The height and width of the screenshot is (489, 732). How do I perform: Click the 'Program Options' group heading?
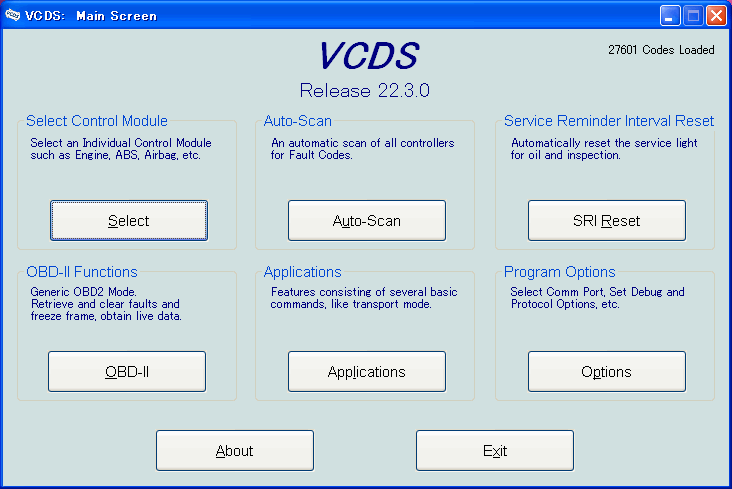(x=560, y=271)
